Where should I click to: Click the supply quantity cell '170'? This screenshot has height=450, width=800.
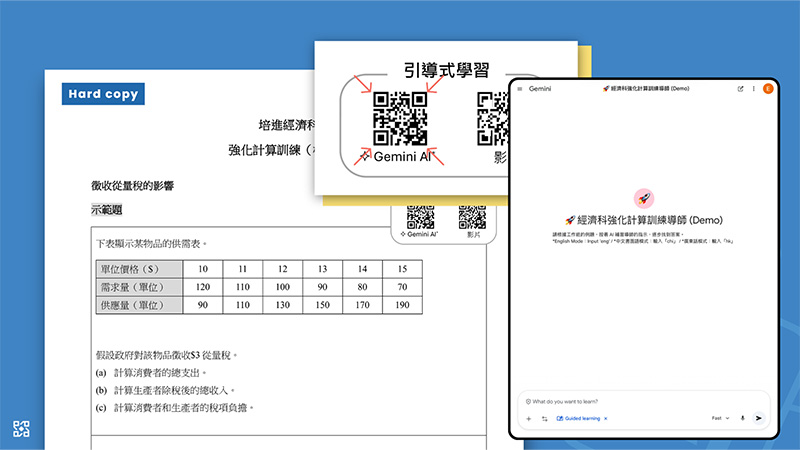pos(362,305)
